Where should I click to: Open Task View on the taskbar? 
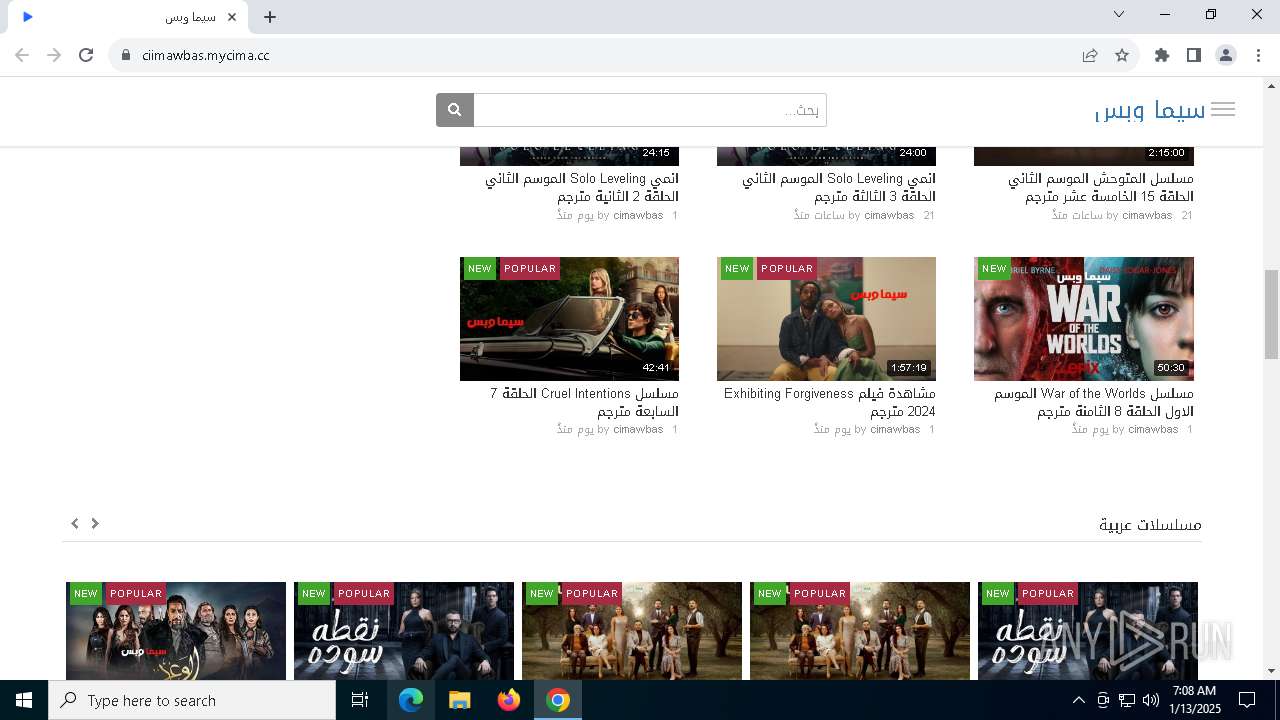360,700
